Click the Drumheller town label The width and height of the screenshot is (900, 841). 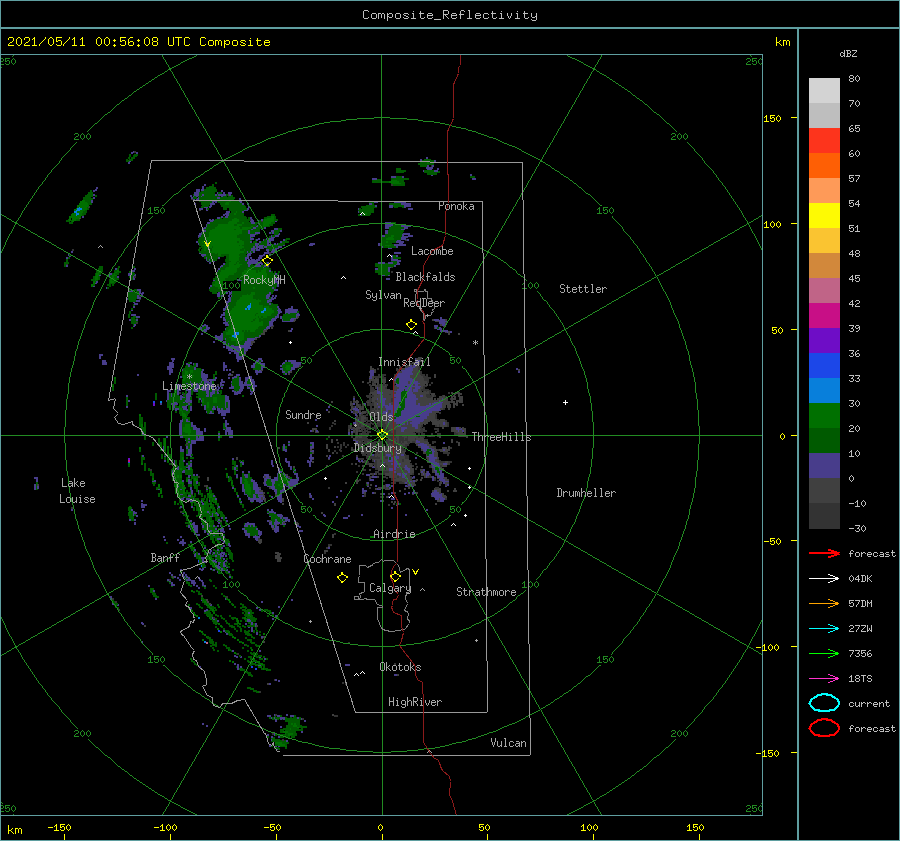click(586, 493)
